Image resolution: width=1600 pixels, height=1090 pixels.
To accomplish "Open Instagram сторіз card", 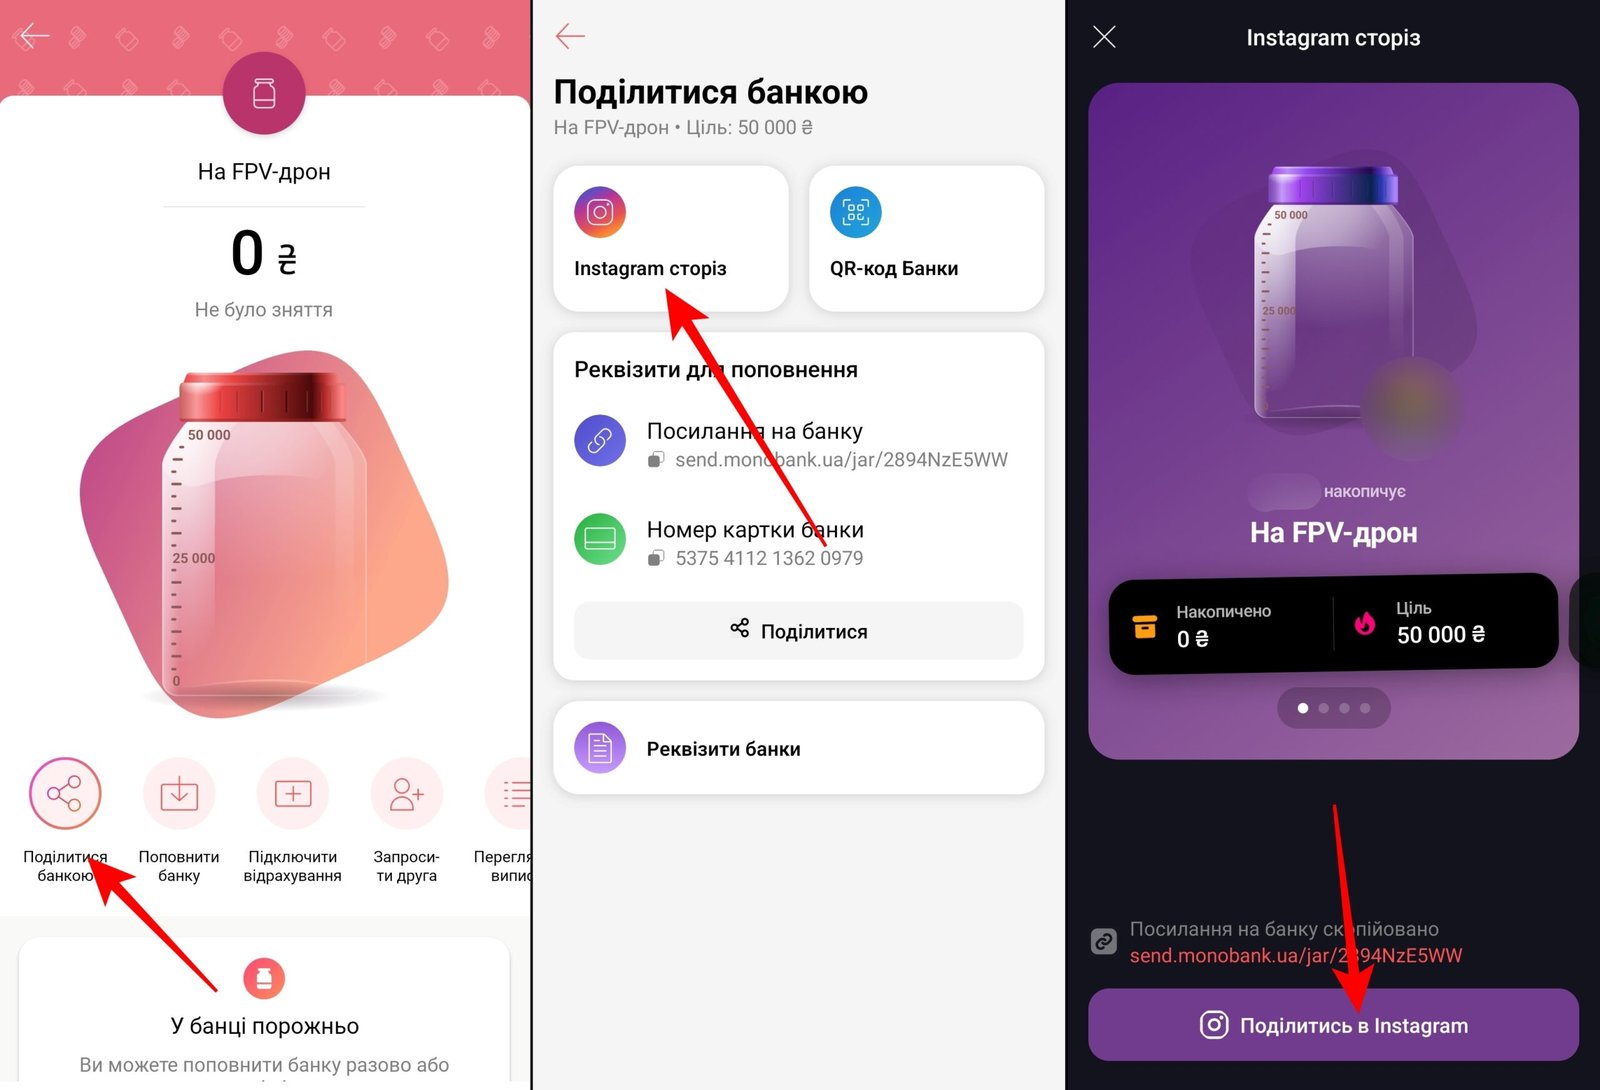I will pyautogui.click(x=671, y=238).
